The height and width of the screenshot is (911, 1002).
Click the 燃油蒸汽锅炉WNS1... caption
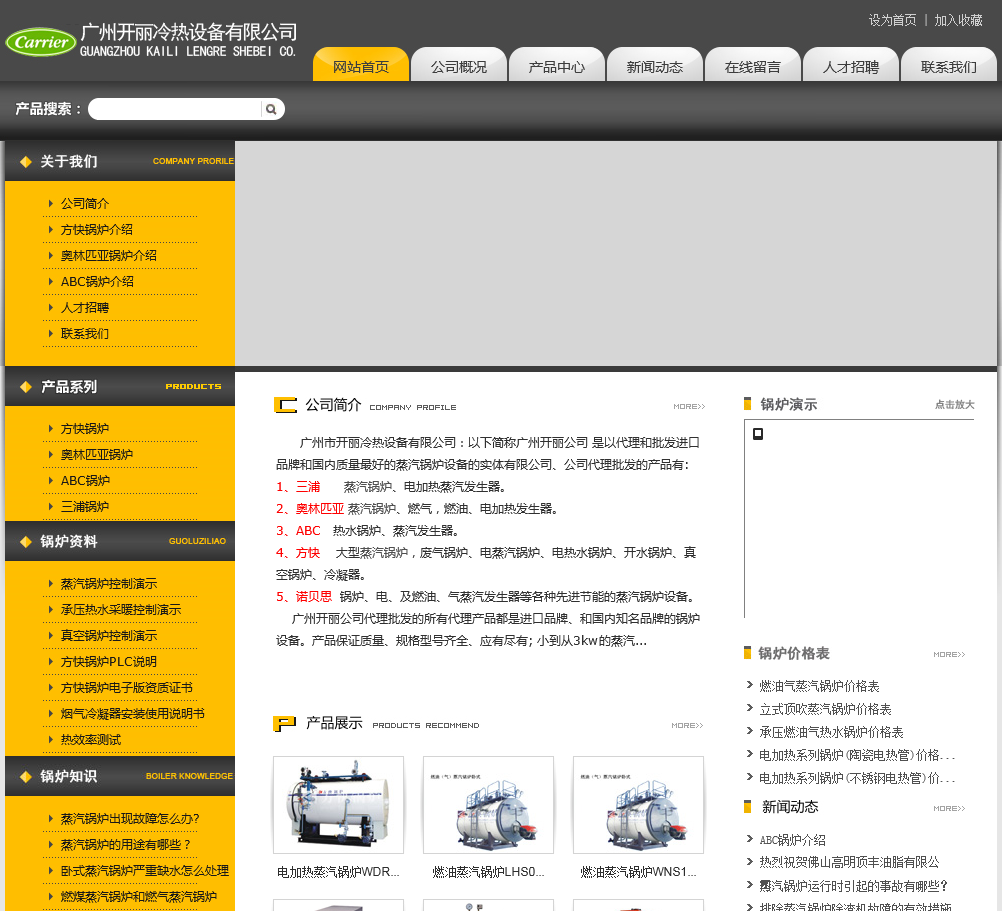point(638,872)
